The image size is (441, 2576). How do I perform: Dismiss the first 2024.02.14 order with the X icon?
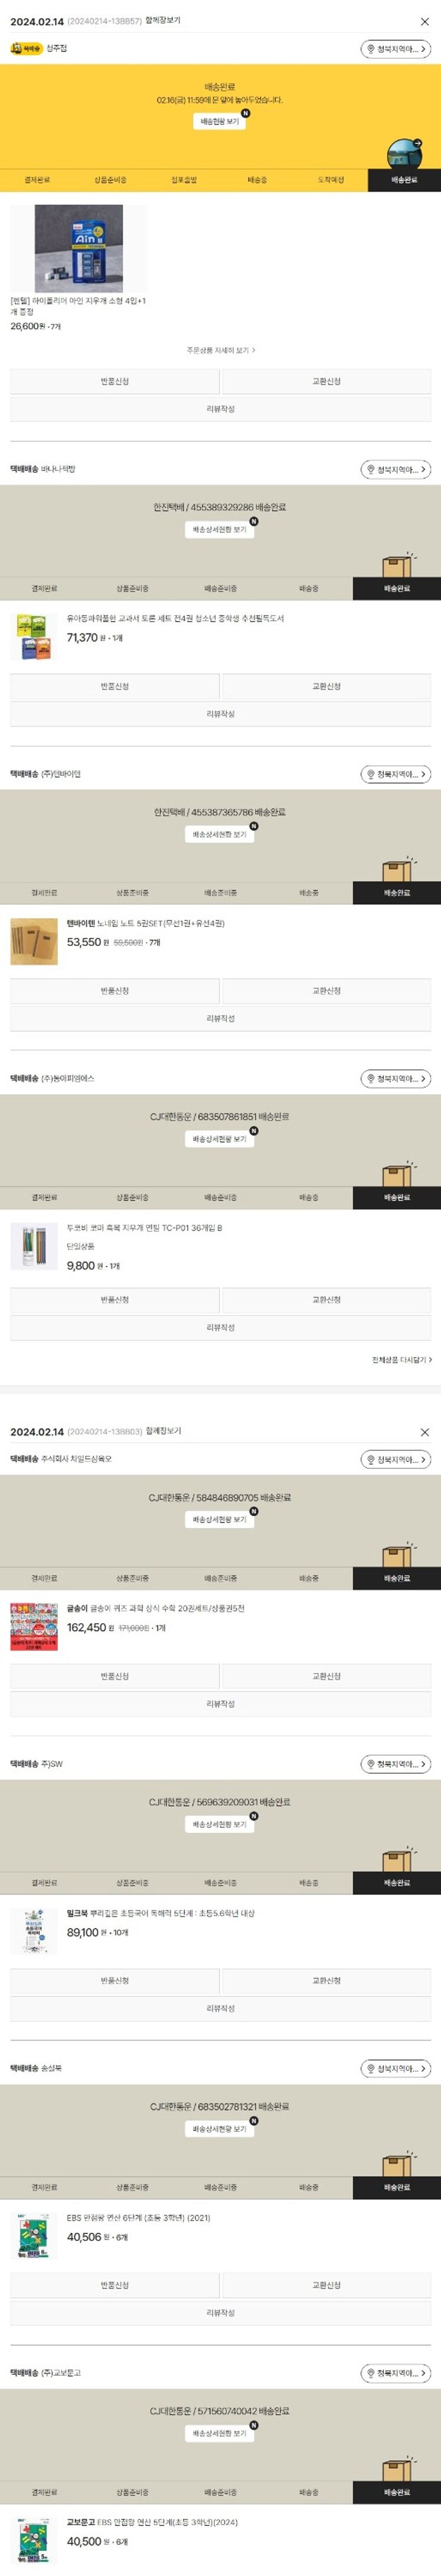pos(424,21)
